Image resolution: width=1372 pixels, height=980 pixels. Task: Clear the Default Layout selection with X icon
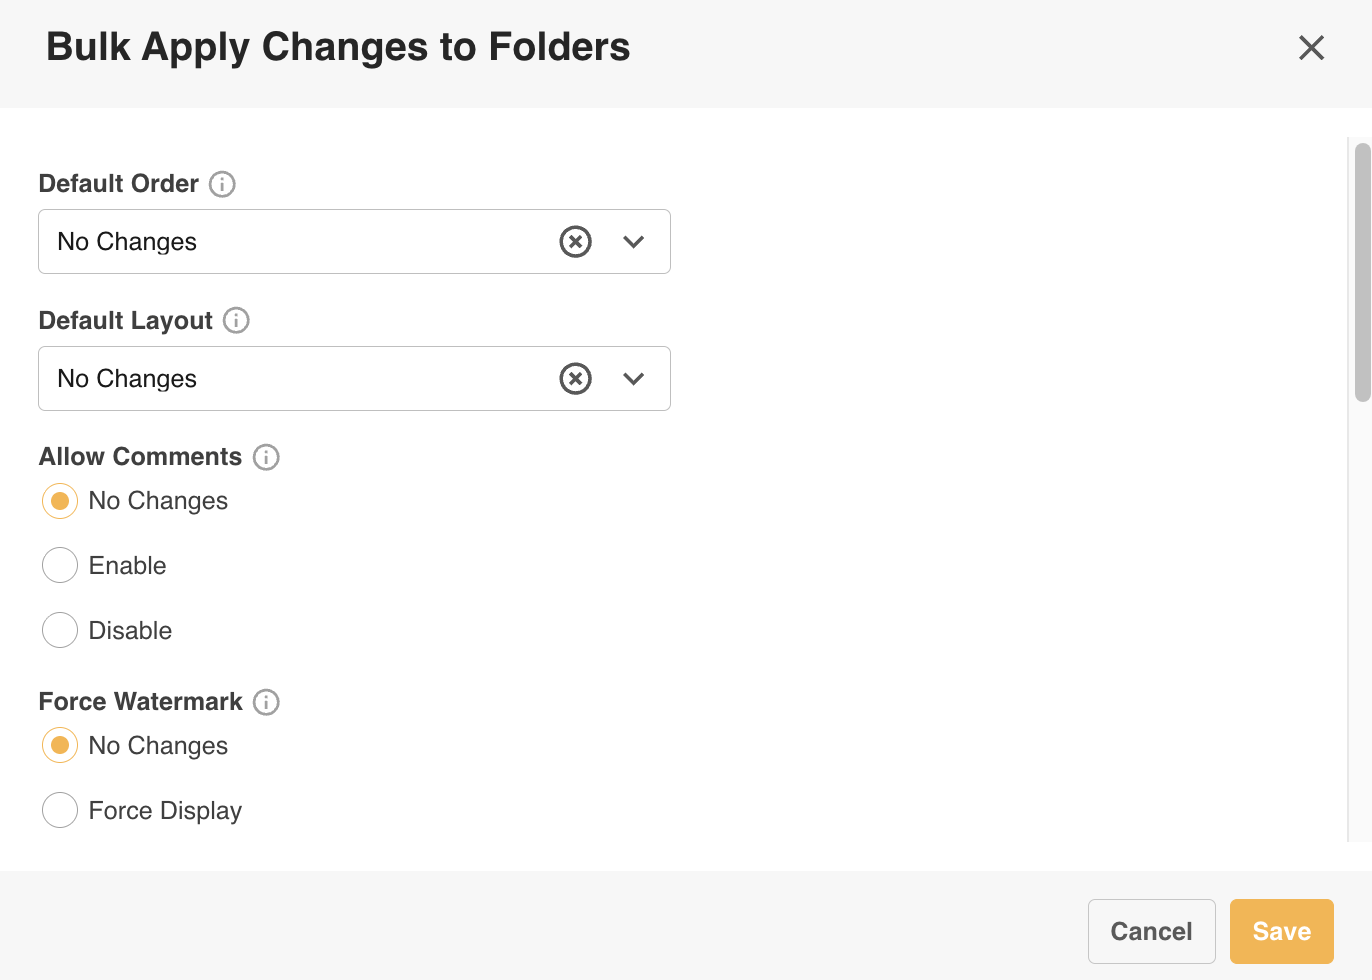click(575, 379)
